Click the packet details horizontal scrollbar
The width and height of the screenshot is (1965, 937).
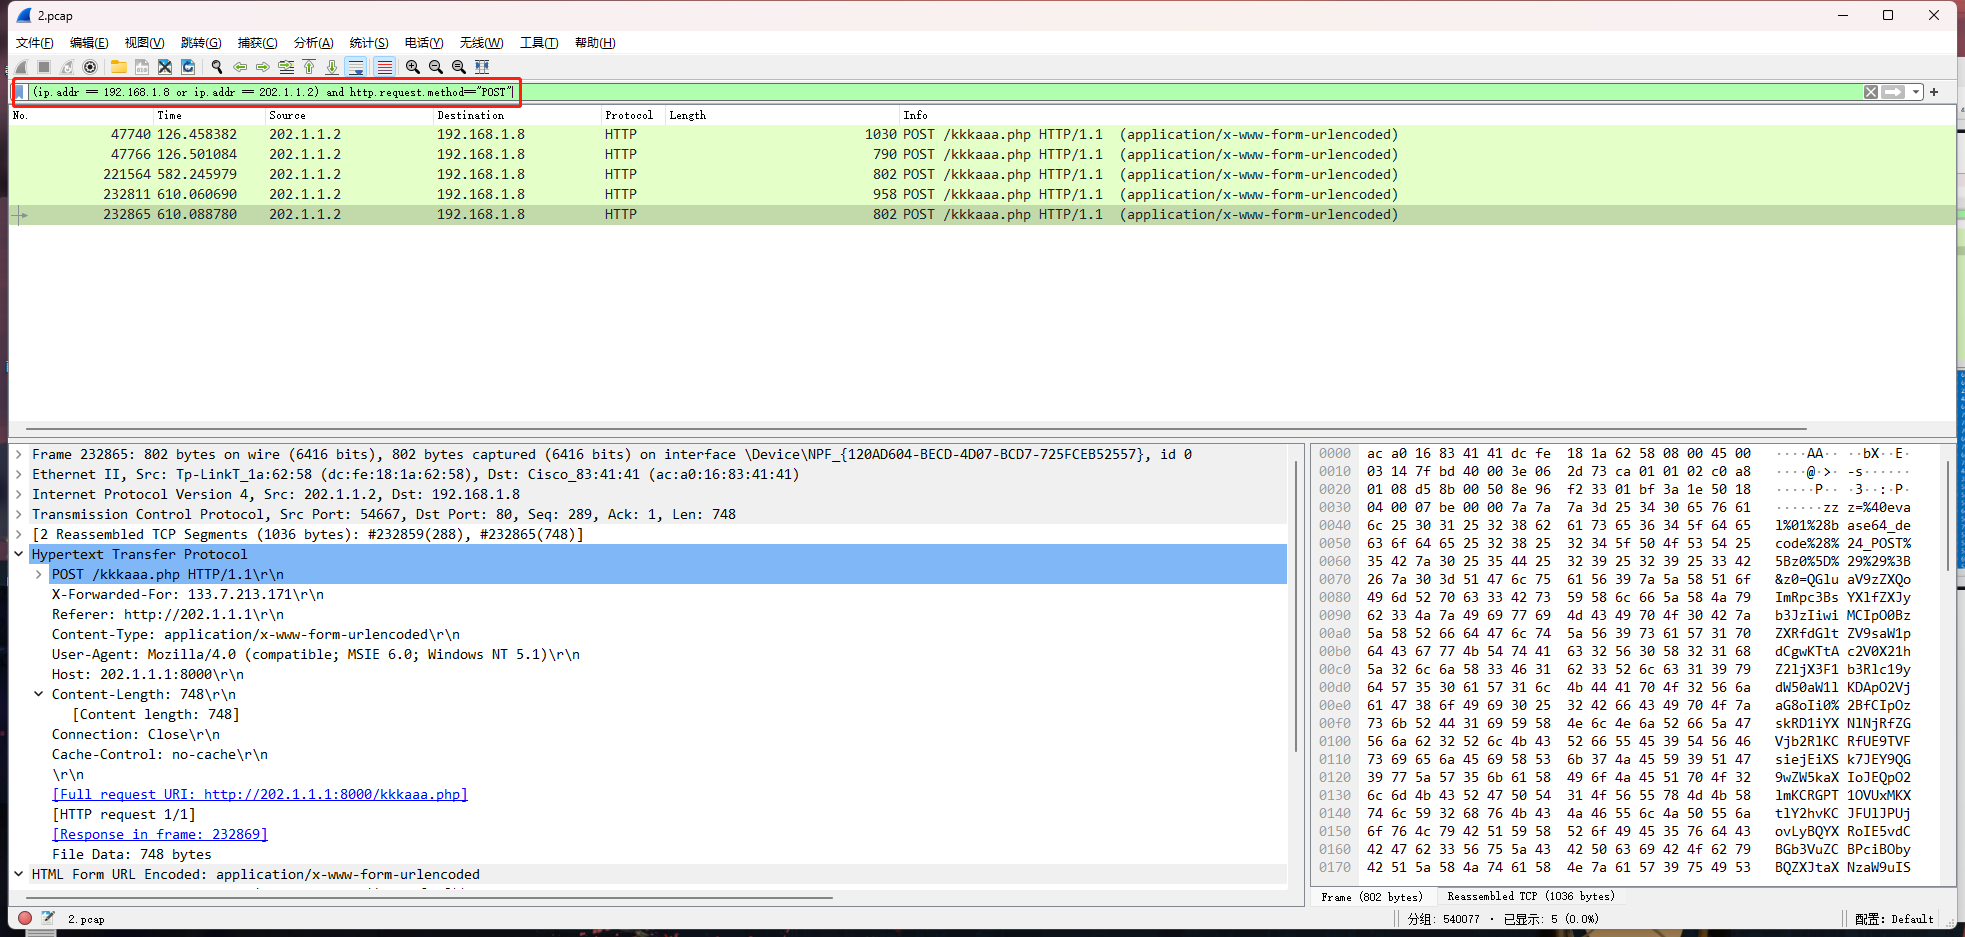pyautogui.click(x=430, y=898)
